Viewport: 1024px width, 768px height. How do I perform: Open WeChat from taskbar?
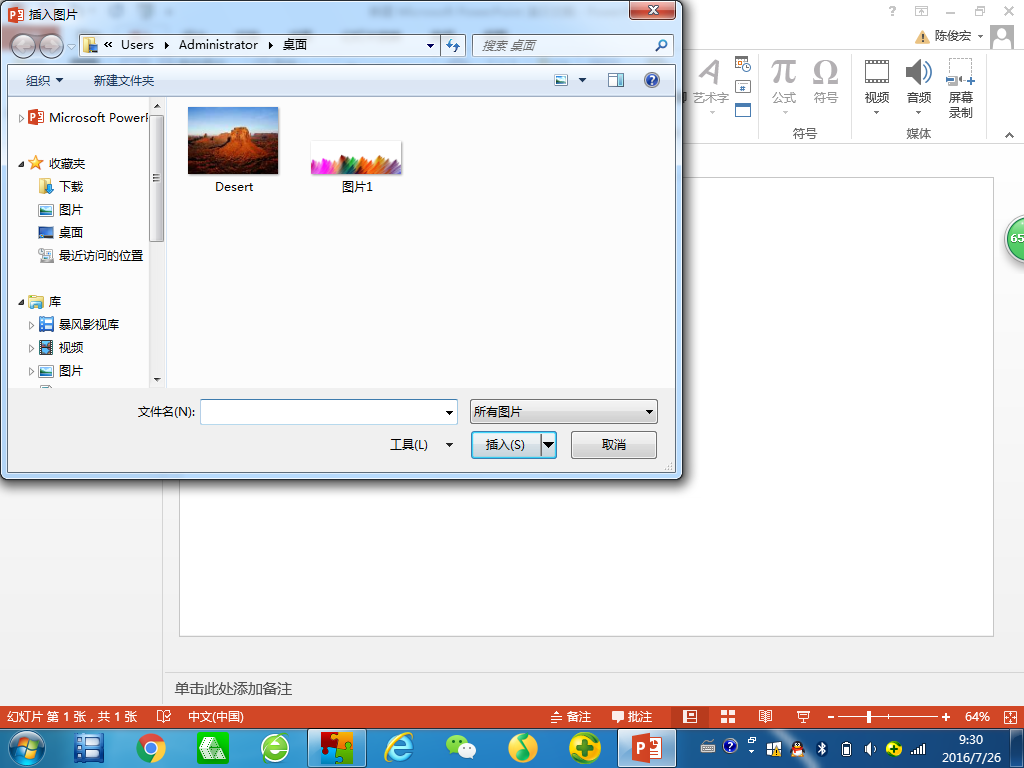point(461,748)
